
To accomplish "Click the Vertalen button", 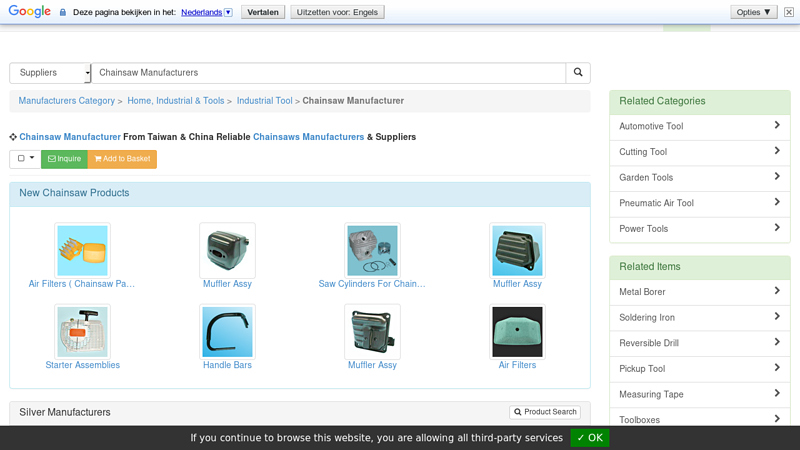I will (x=263, y=12).
